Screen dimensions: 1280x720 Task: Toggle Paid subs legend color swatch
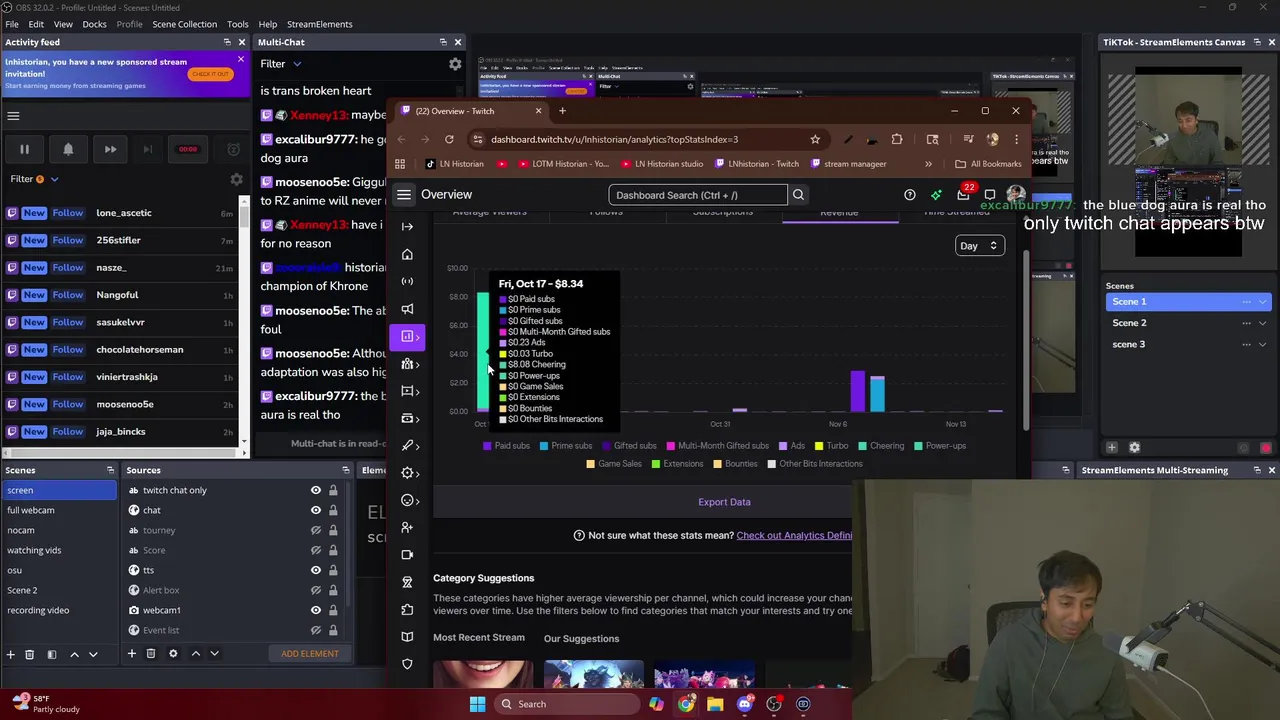[487, 446]
